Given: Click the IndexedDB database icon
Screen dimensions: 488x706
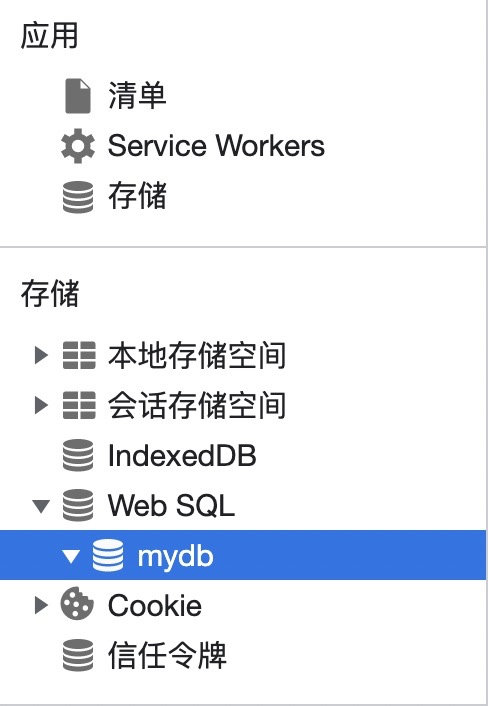Looking at the screenshot, I should 78,455.
